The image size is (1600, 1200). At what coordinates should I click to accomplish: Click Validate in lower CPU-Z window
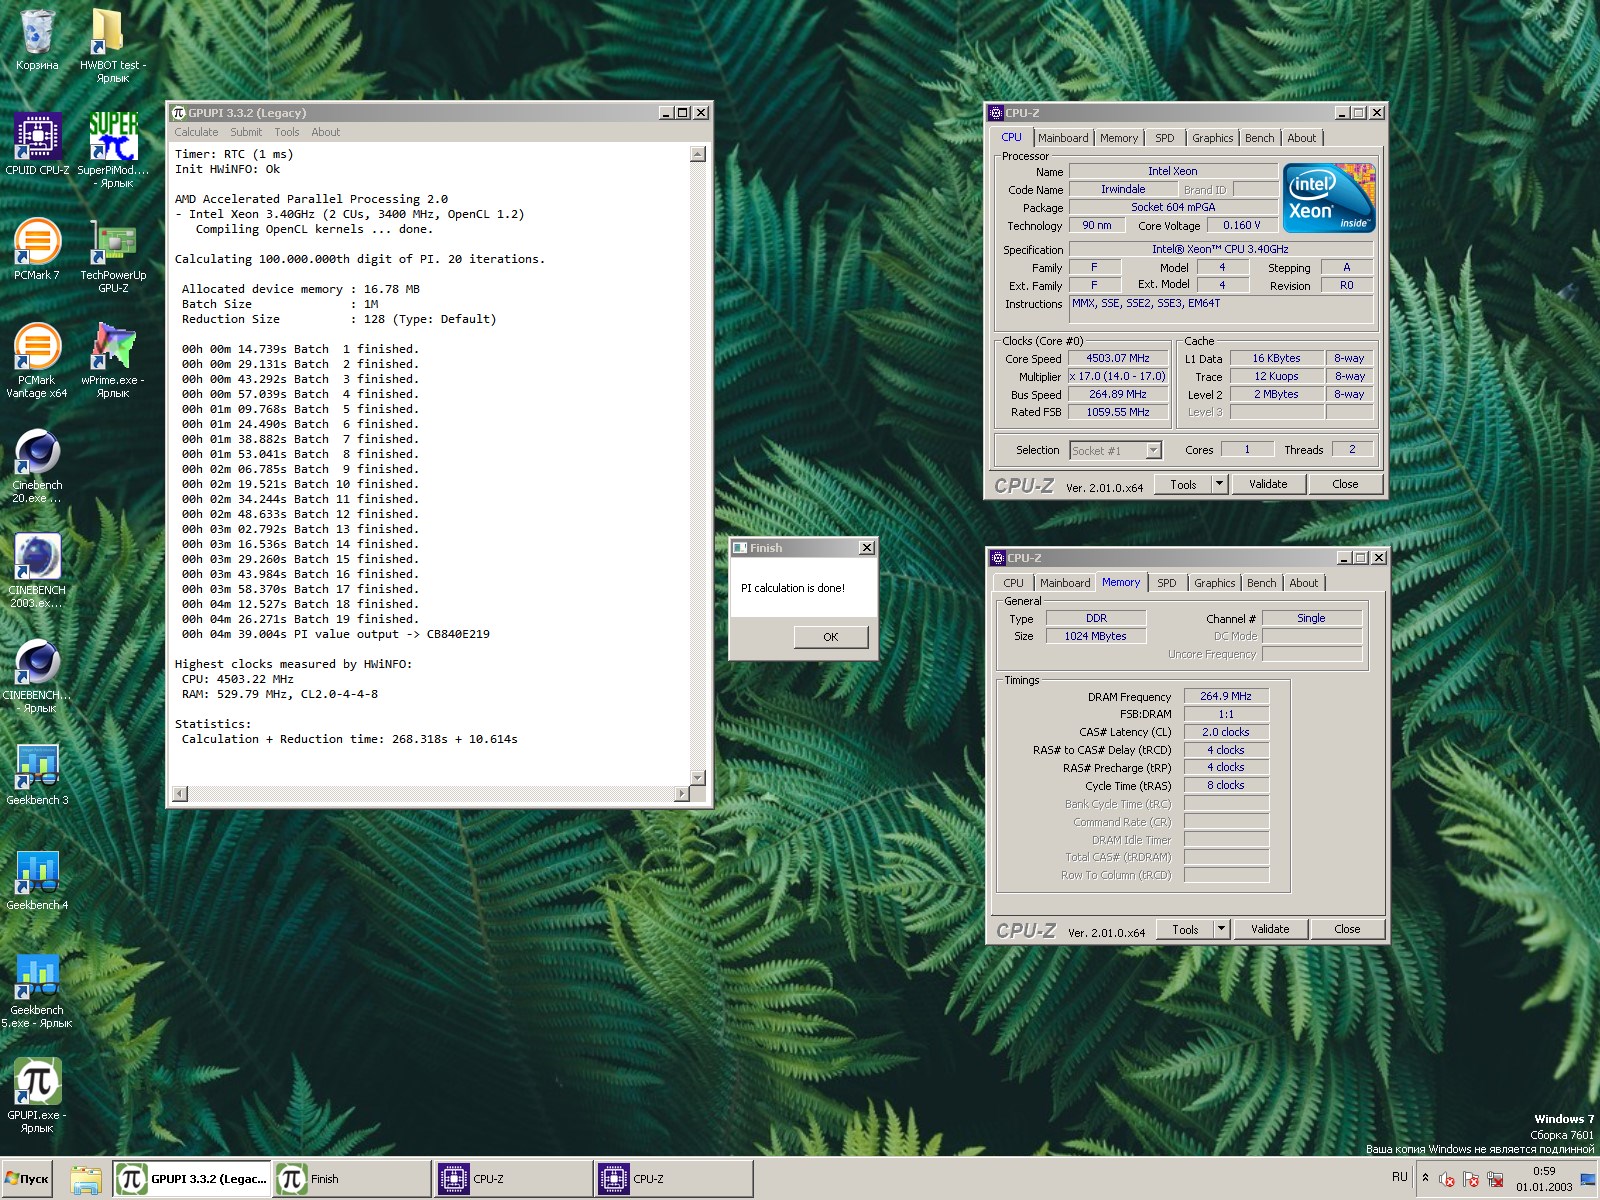pos(1270,930)
